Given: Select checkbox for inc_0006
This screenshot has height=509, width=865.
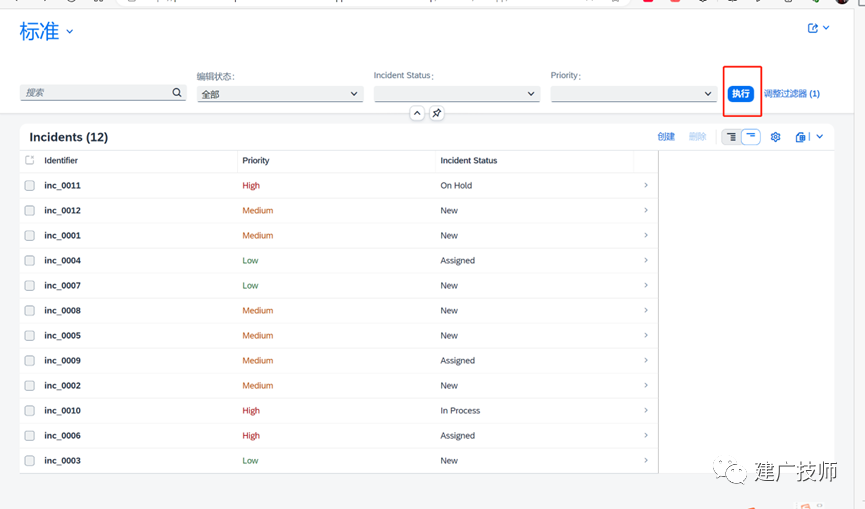Looking at the screenshot, I should point(30,436).
